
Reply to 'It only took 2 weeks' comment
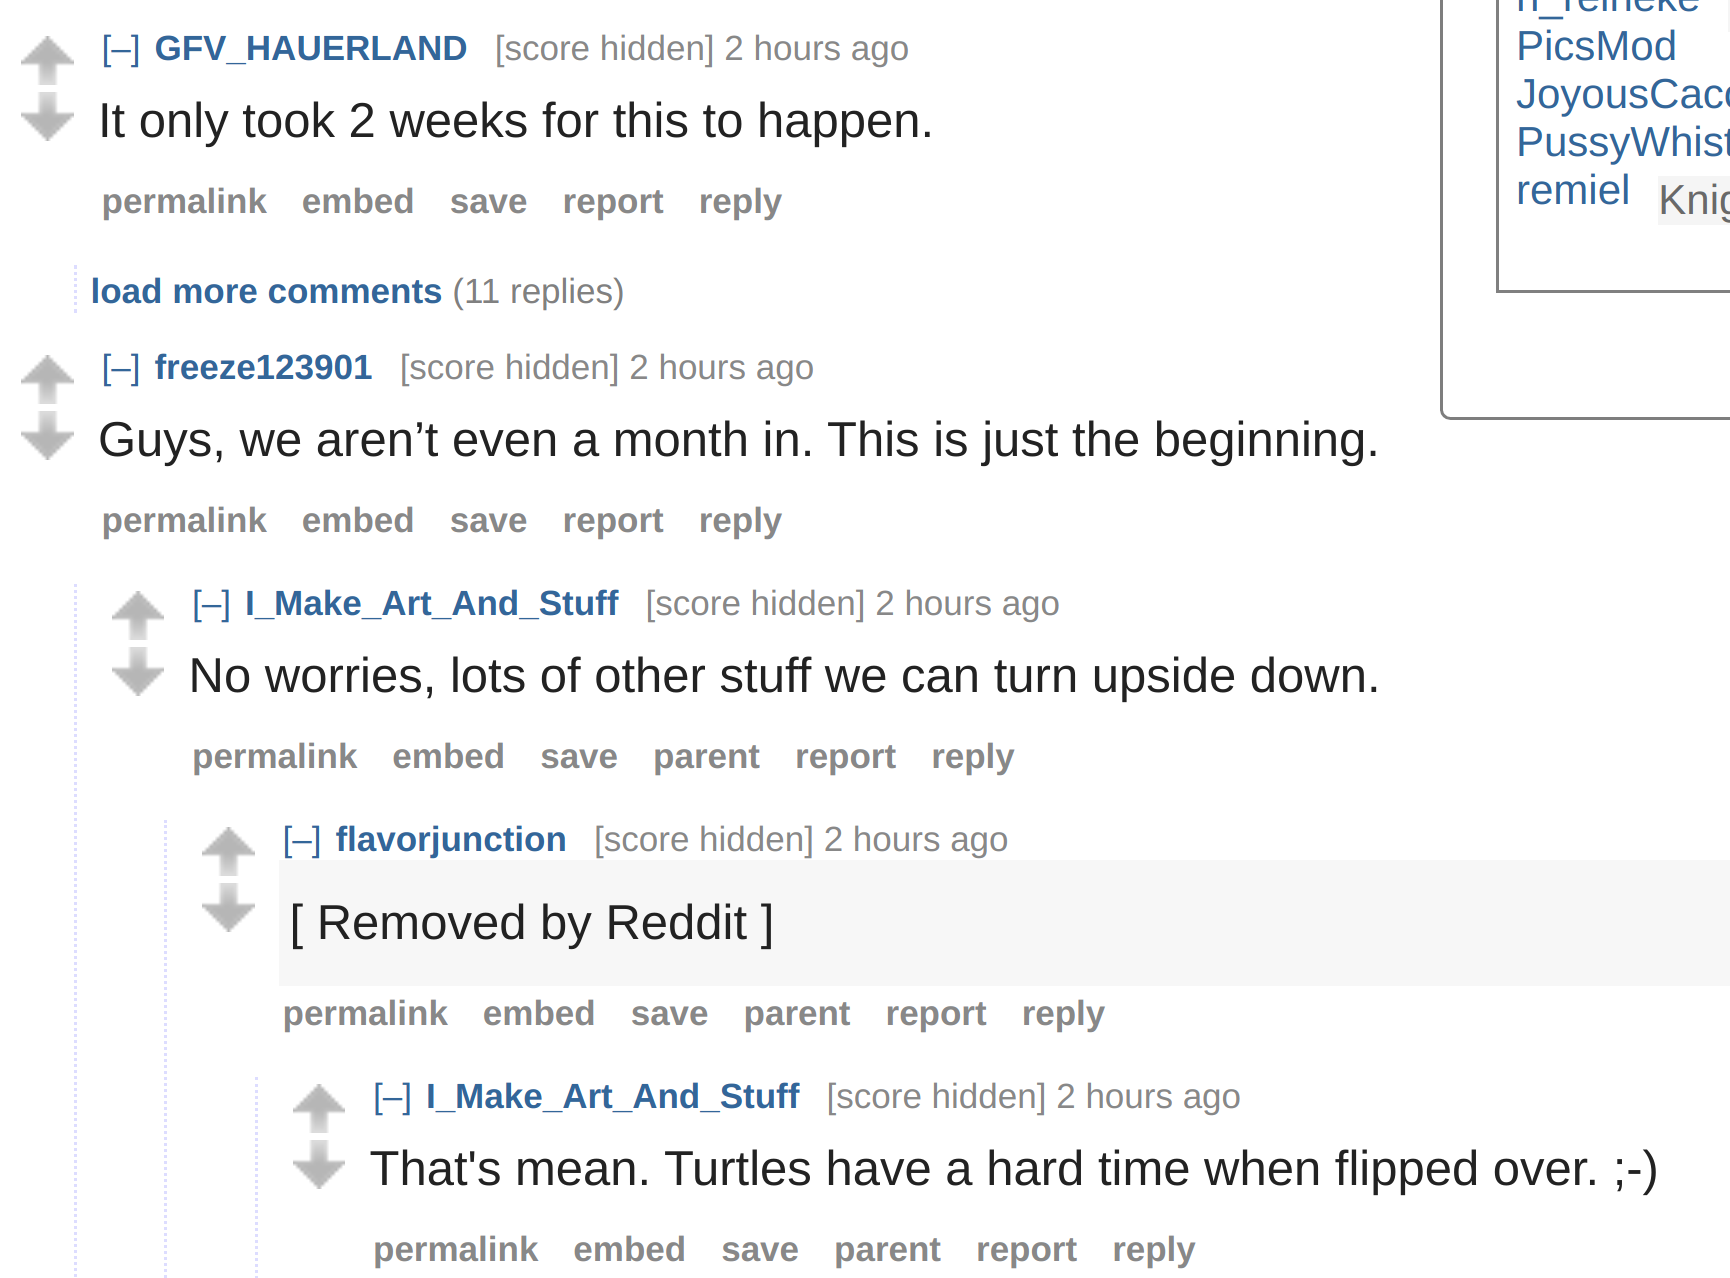[739, 202]
